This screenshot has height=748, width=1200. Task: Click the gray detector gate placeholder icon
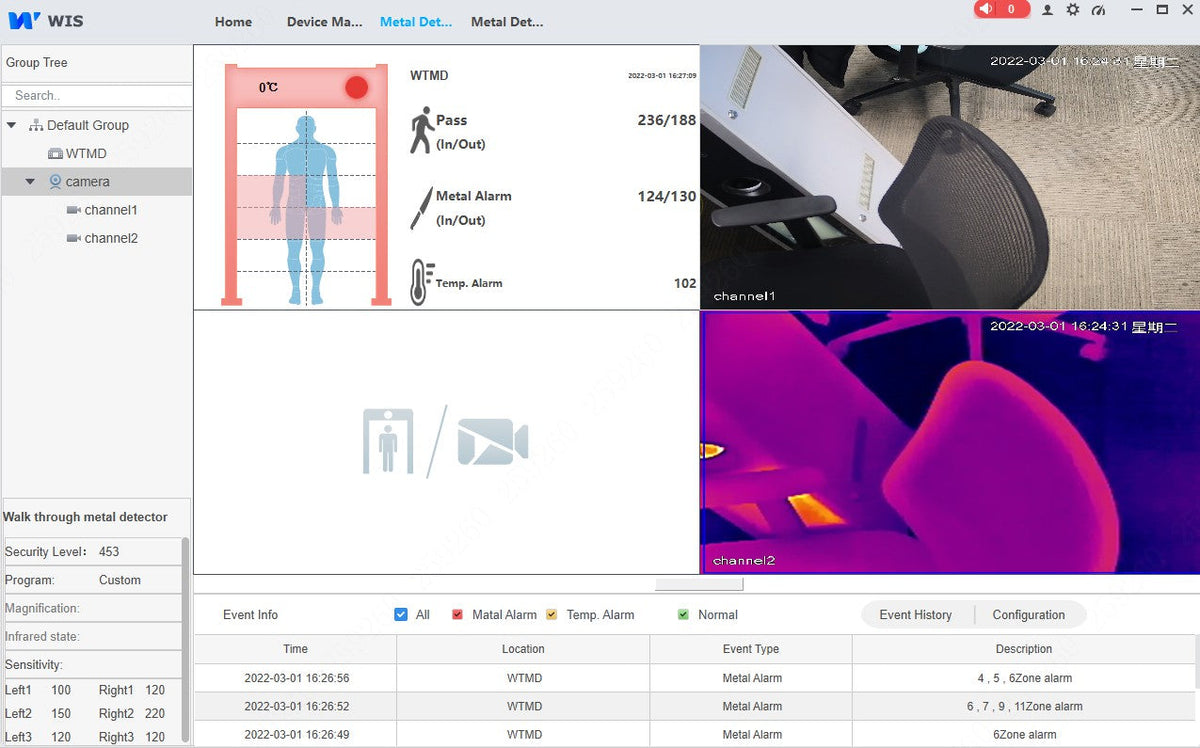point(388,441)
